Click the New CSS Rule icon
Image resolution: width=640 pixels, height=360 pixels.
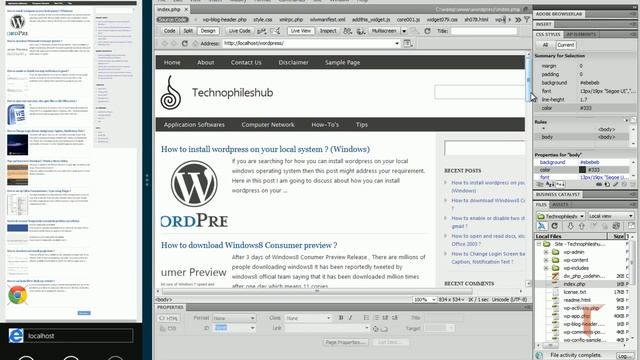pos(607,185)
